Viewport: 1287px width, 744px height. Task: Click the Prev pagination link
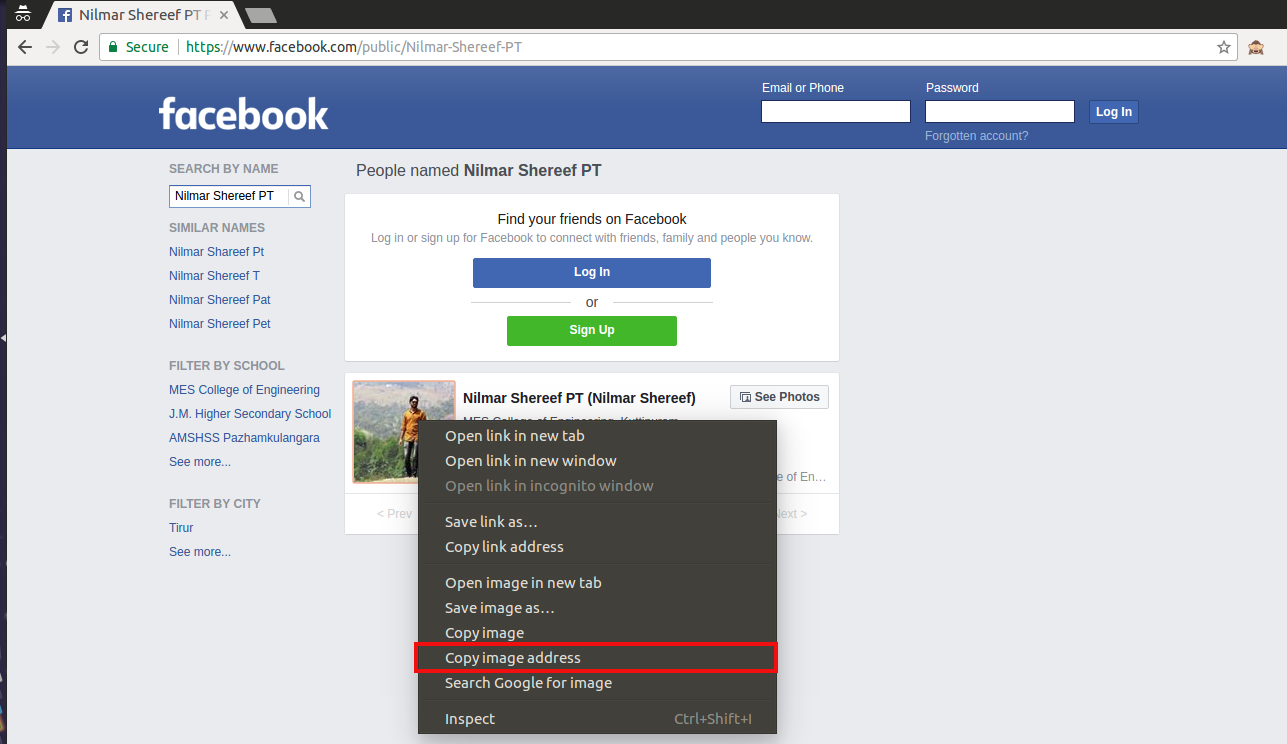(x=395, y=514)
